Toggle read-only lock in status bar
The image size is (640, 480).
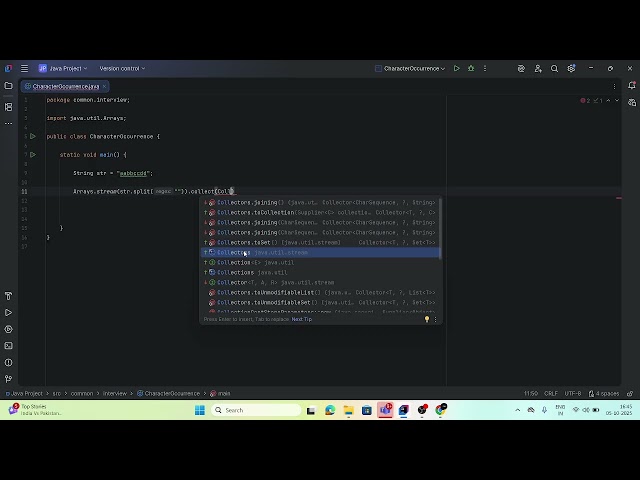630,393
